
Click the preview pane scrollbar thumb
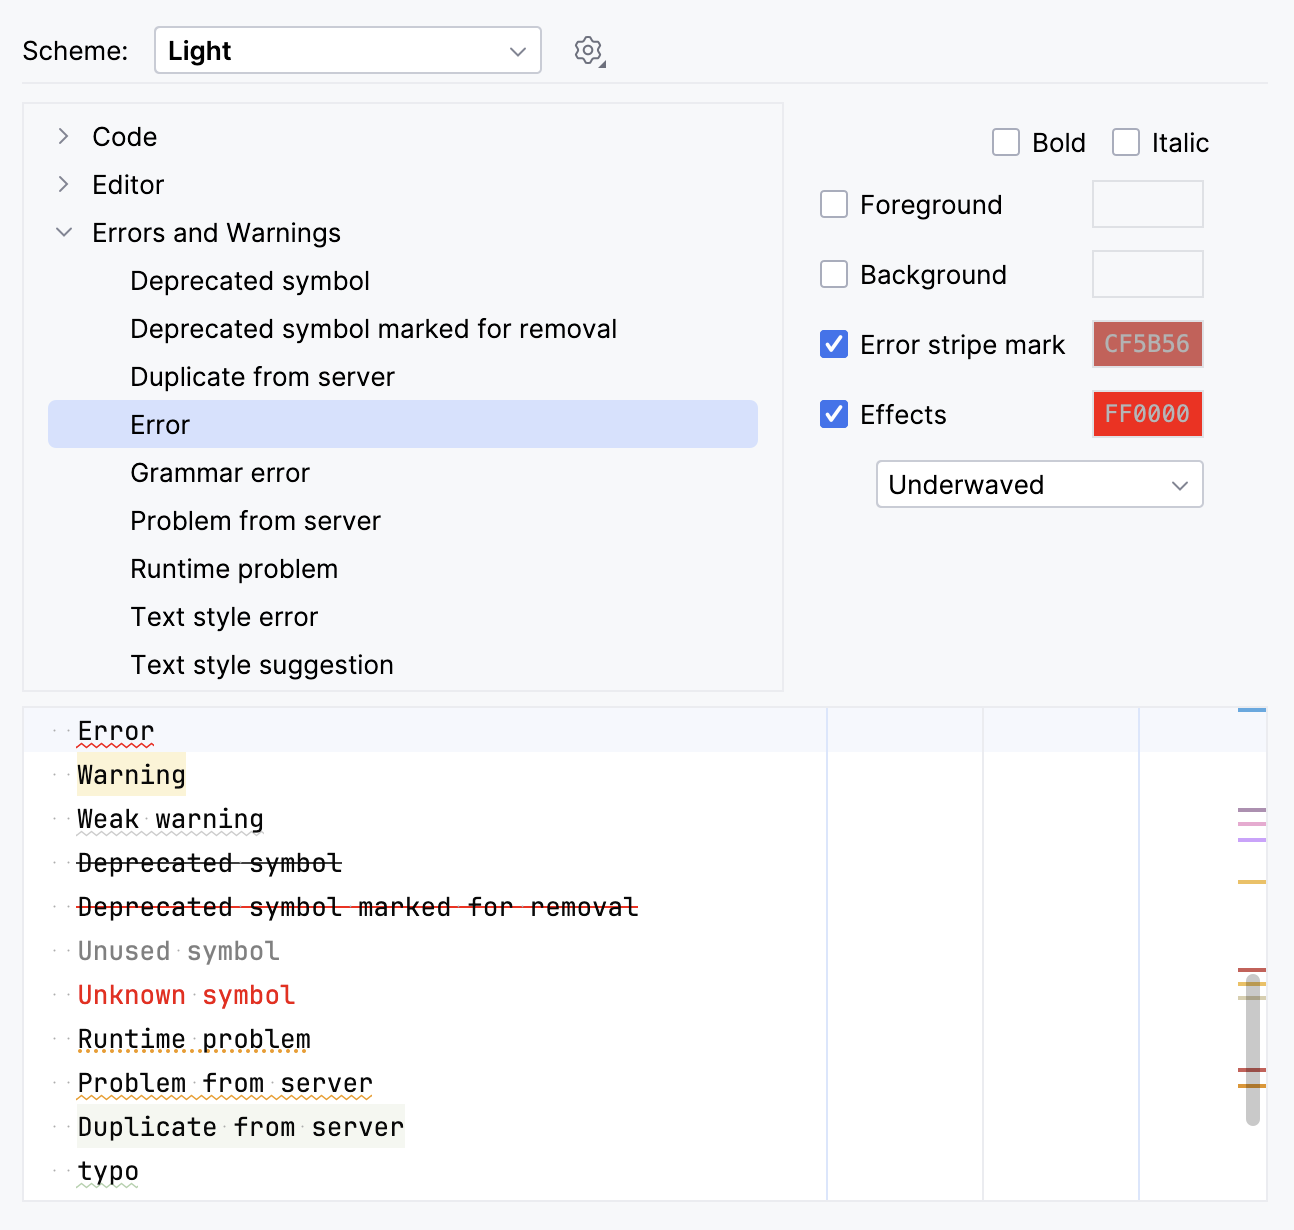pyautogui.click(x=1251, y=1040)
